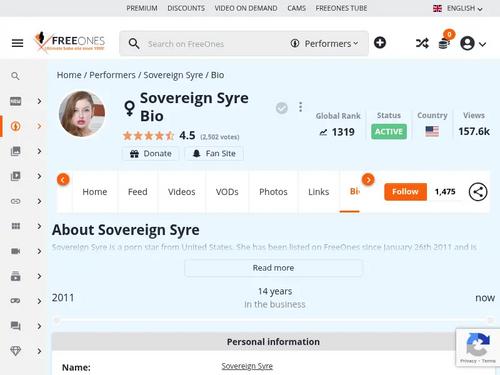The height and width of the screenshot is (375, 500).
Task: Go to Home in breadcrumb
Action: [x=69, y=75]
